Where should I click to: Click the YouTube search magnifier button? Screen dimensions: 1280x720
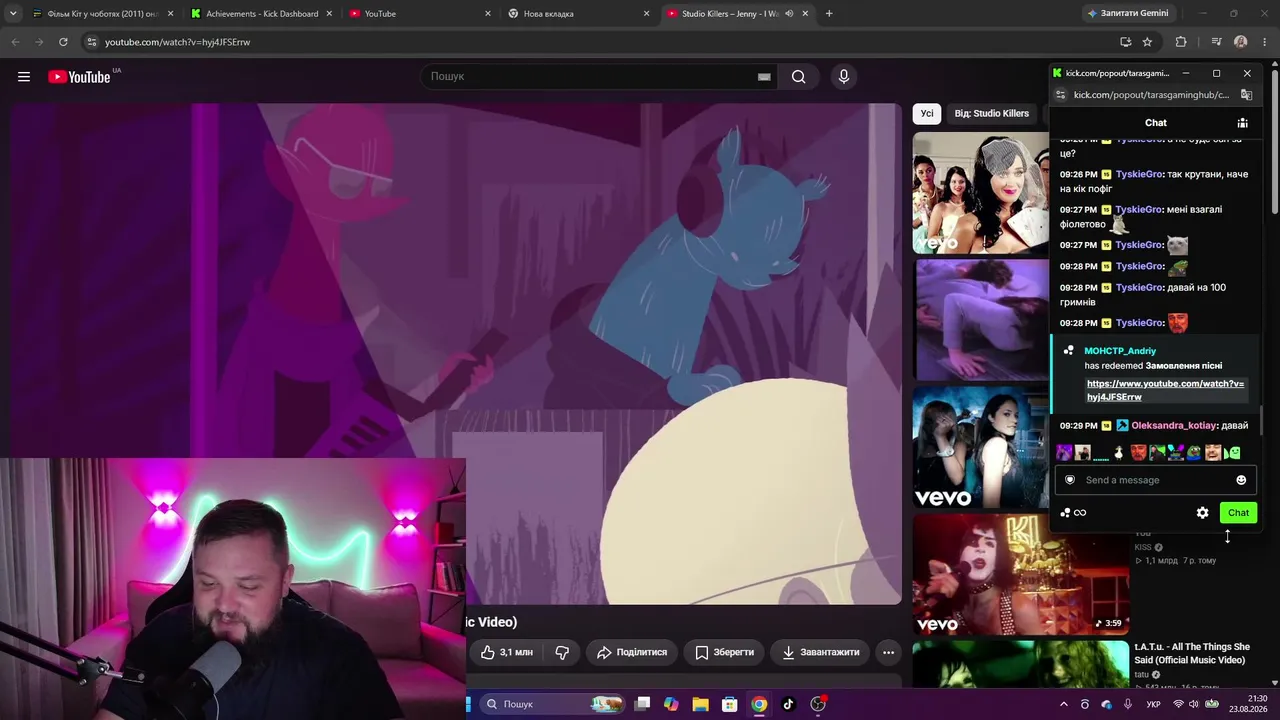pos(798,77)
